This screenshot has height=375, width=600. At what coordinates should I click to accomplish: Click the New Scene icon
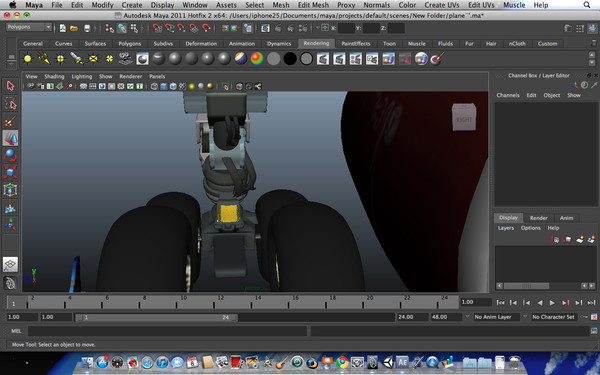tap(62, 28)
